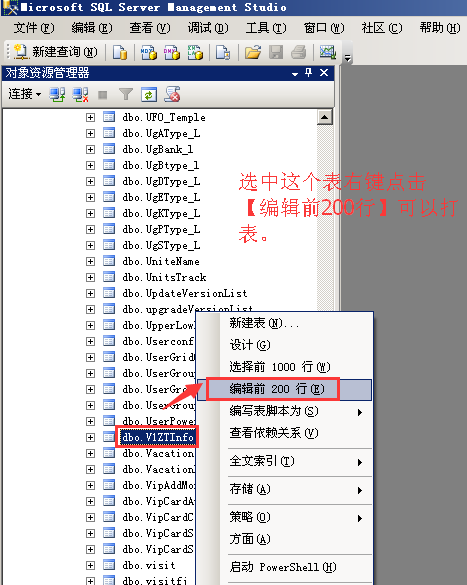Image resolution: width=467 pixels, height=585 pixels.
Task: Select the dbo.UgEType_L table
Action: 161,198
